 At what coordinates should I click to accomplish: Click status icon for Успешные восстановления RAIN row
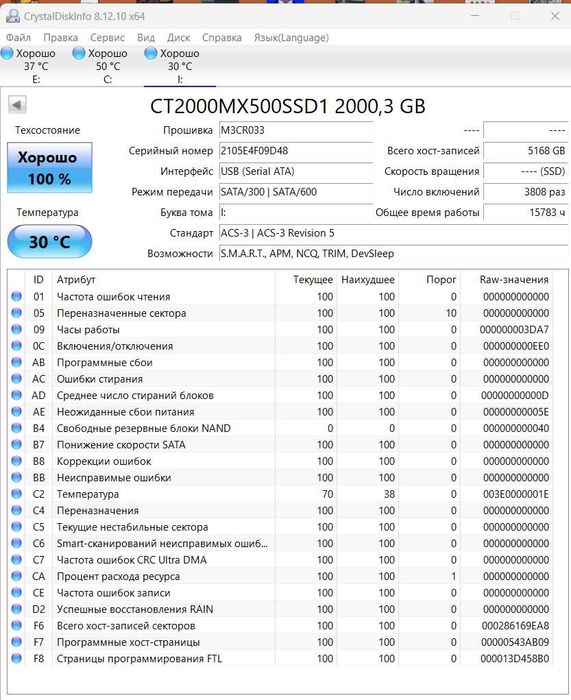17,609
